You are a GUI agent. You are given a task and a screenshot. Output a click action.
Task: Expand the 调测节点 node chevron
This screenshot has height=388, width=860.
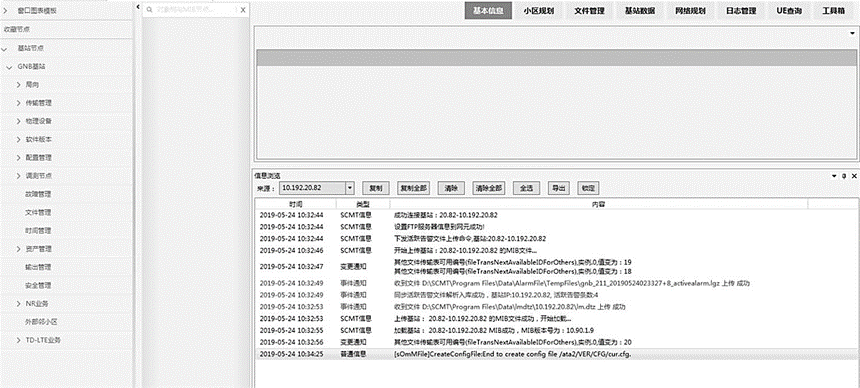[x=18, y=176]
